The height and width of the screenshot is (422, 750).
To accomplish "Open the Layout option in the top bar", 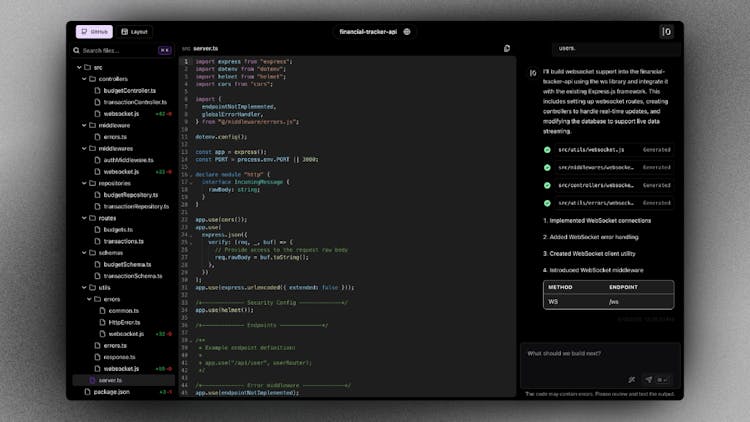I will tap(134, 32).
